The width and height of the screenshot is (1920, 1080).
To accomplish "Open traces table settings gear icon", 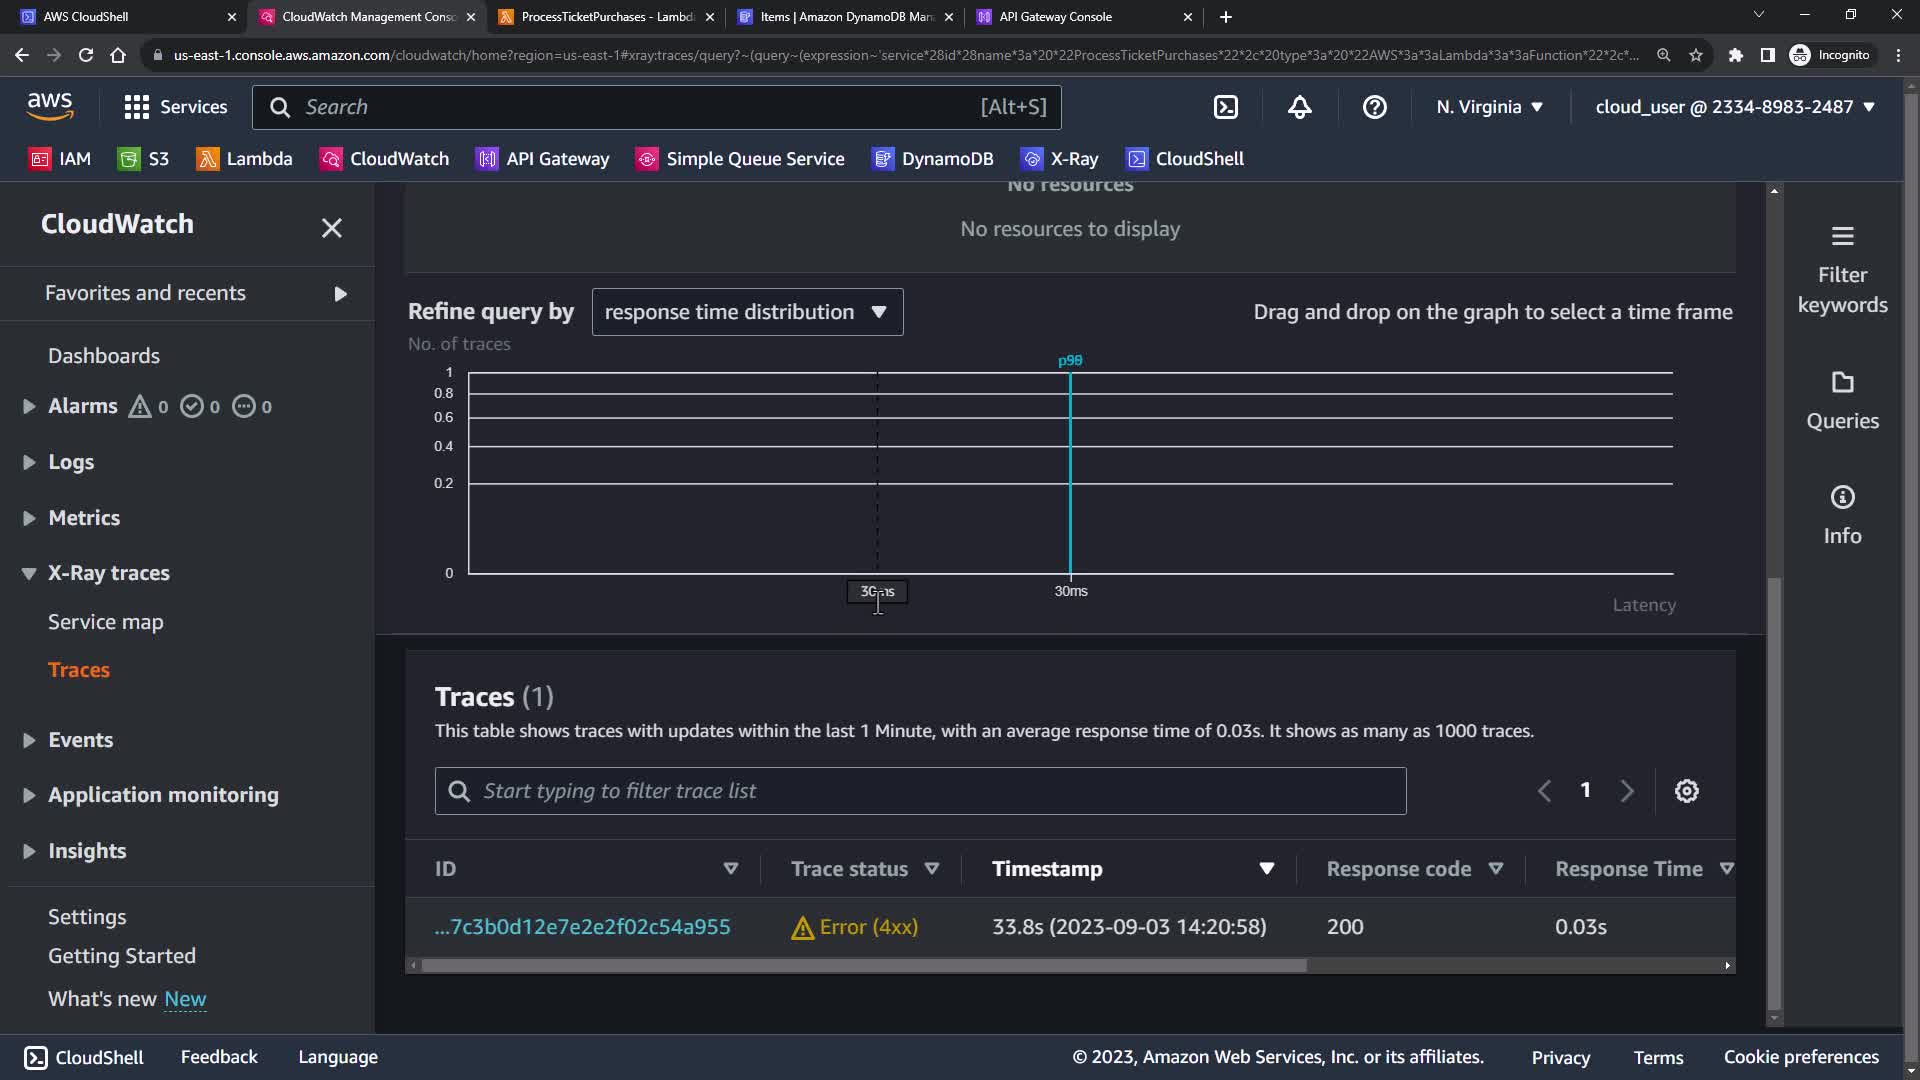I will (1686, 791).
